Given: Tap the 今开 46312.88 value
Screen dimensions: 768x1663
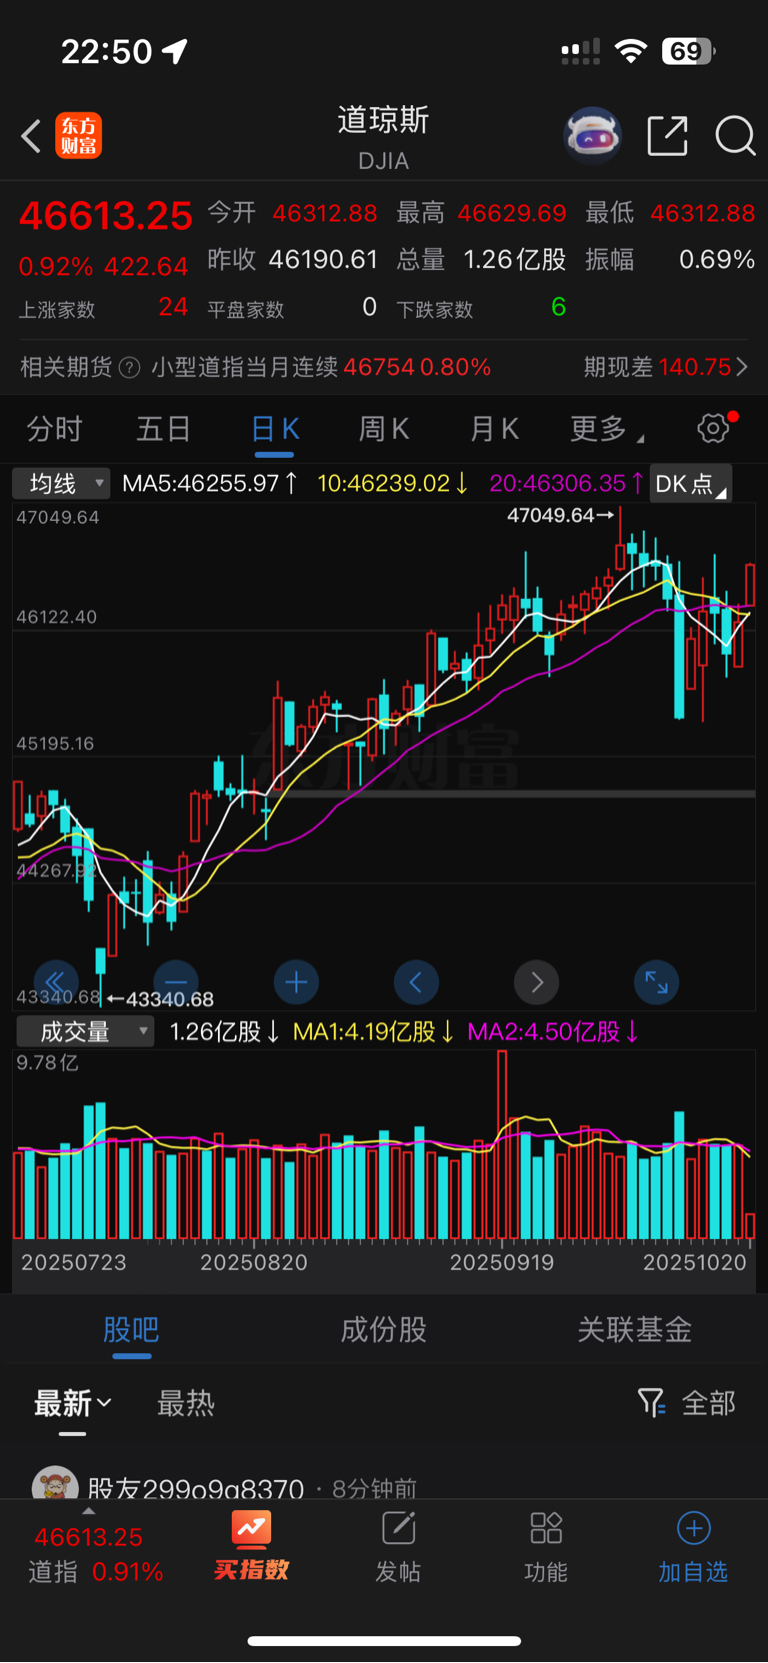Looking at the screenshot, I should tap(325, 213).
